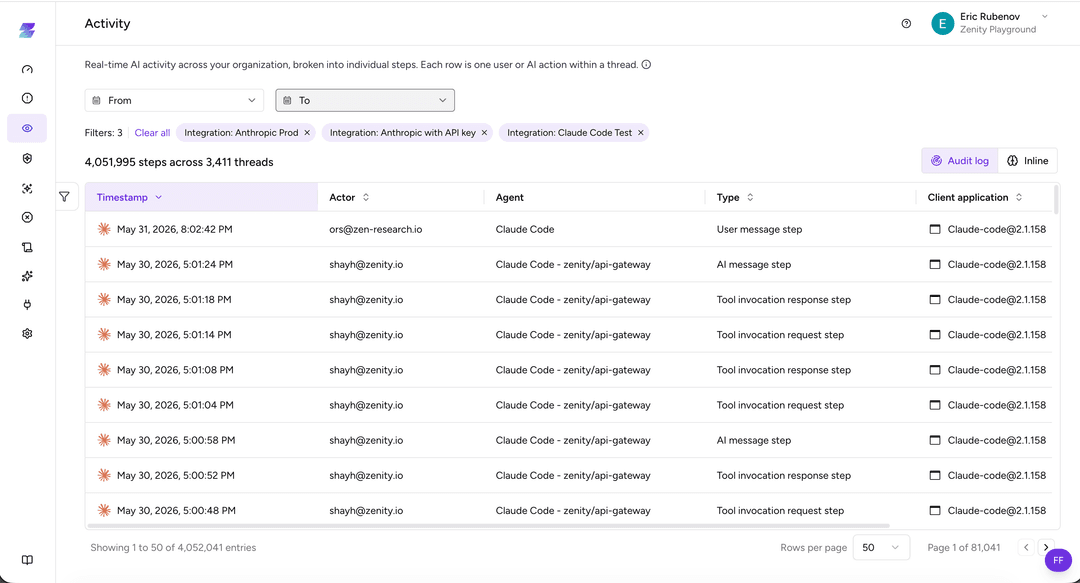Viewport: 1080px width, 583px height.
Task: Open the To date dropdown
Action: 365,100
